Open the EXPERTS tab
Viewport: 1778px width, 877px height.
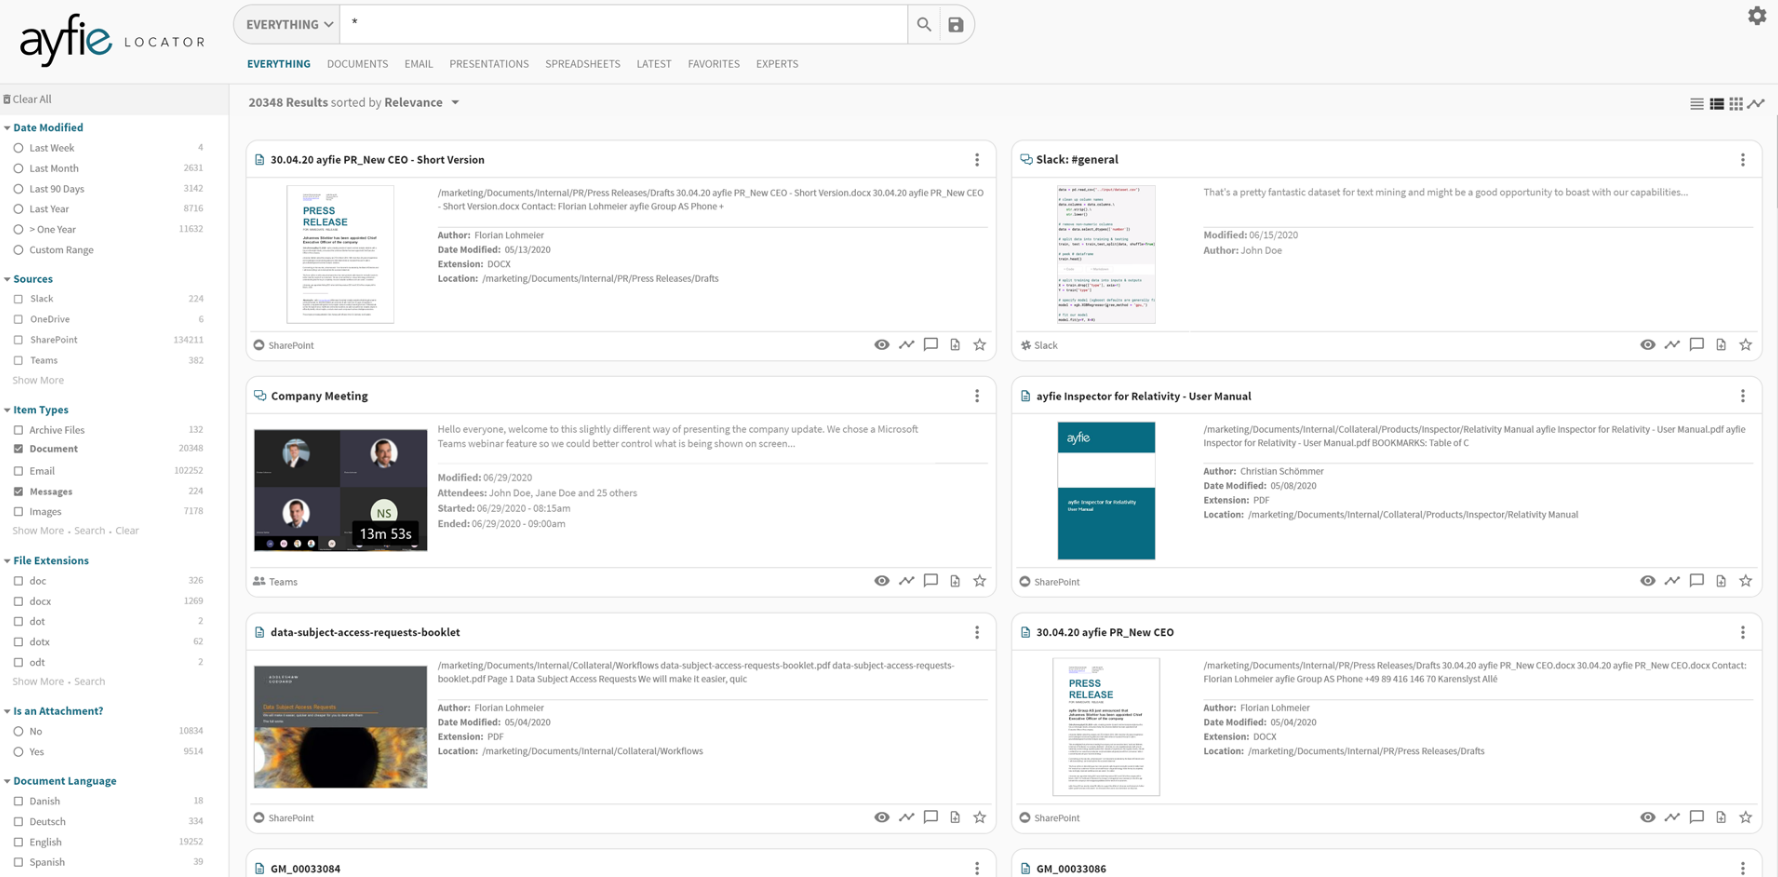(776, 64)
